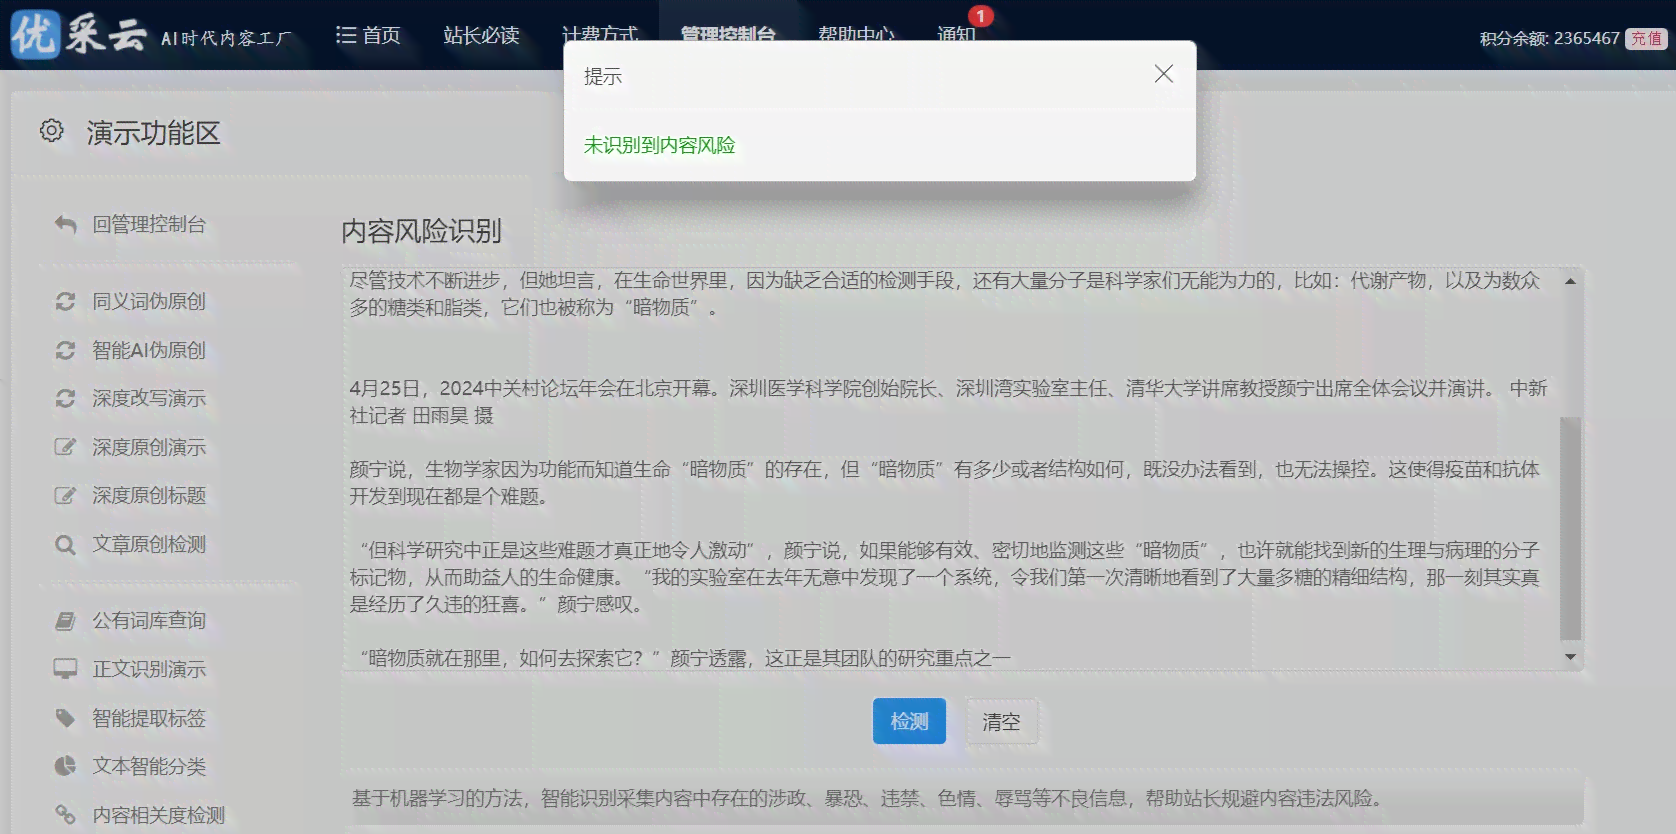The width and height of the screenshot is (1676, 834).
Task: Open the 帮助中心 menu item
Action: point(856,34)
